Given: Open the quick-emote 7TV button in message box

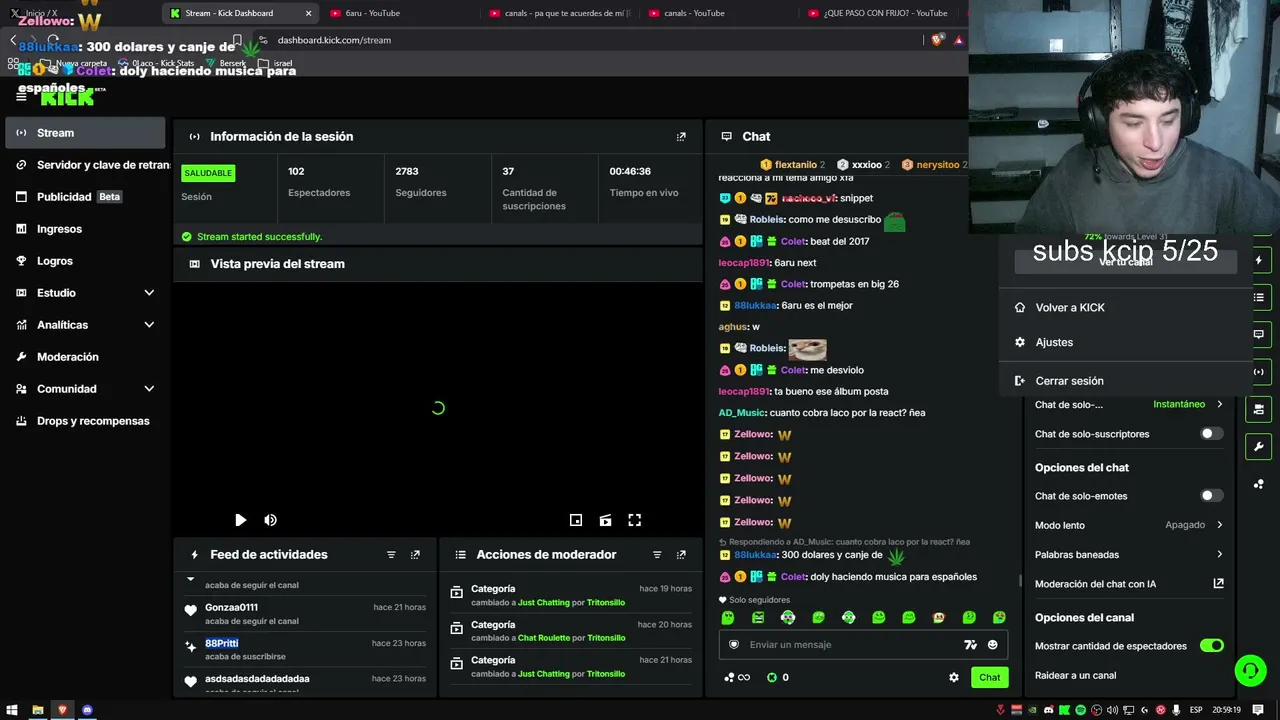Looking at the screenshot, I should (x=970, y=645).
